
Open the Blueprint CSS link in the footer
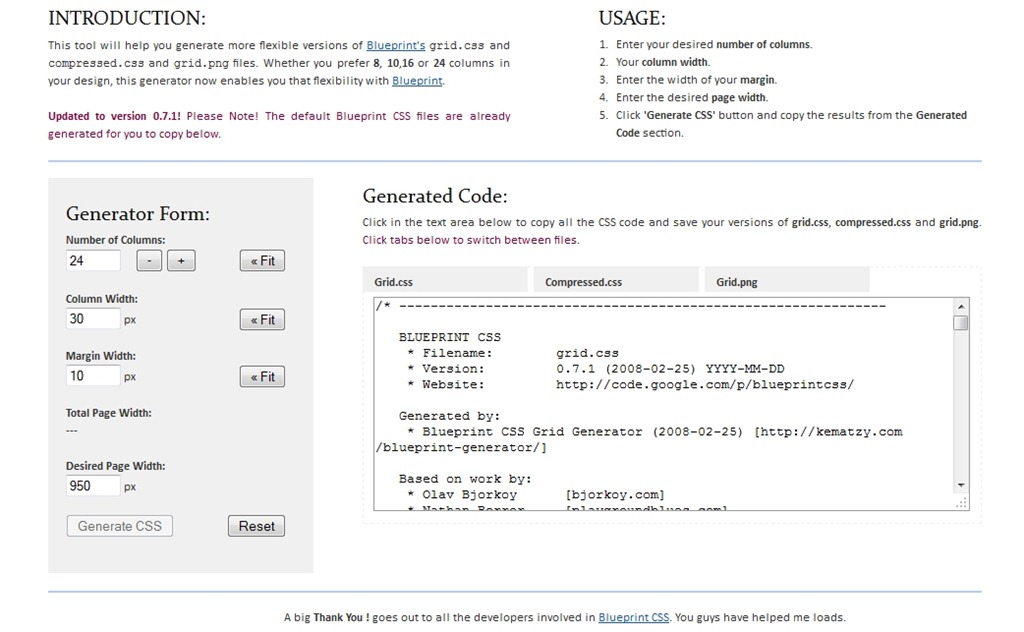(633, 617)
